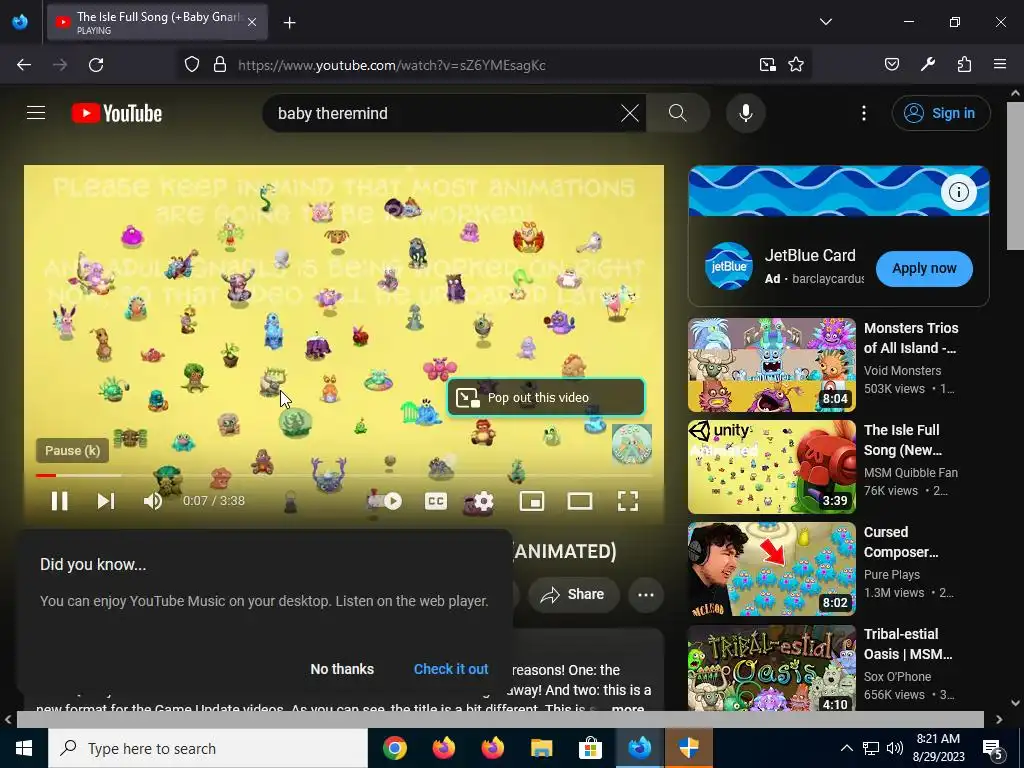The height and width of the screenshot is (768, 1024).
Task: Click the horizontal page scrollbar
Action: 500,719
